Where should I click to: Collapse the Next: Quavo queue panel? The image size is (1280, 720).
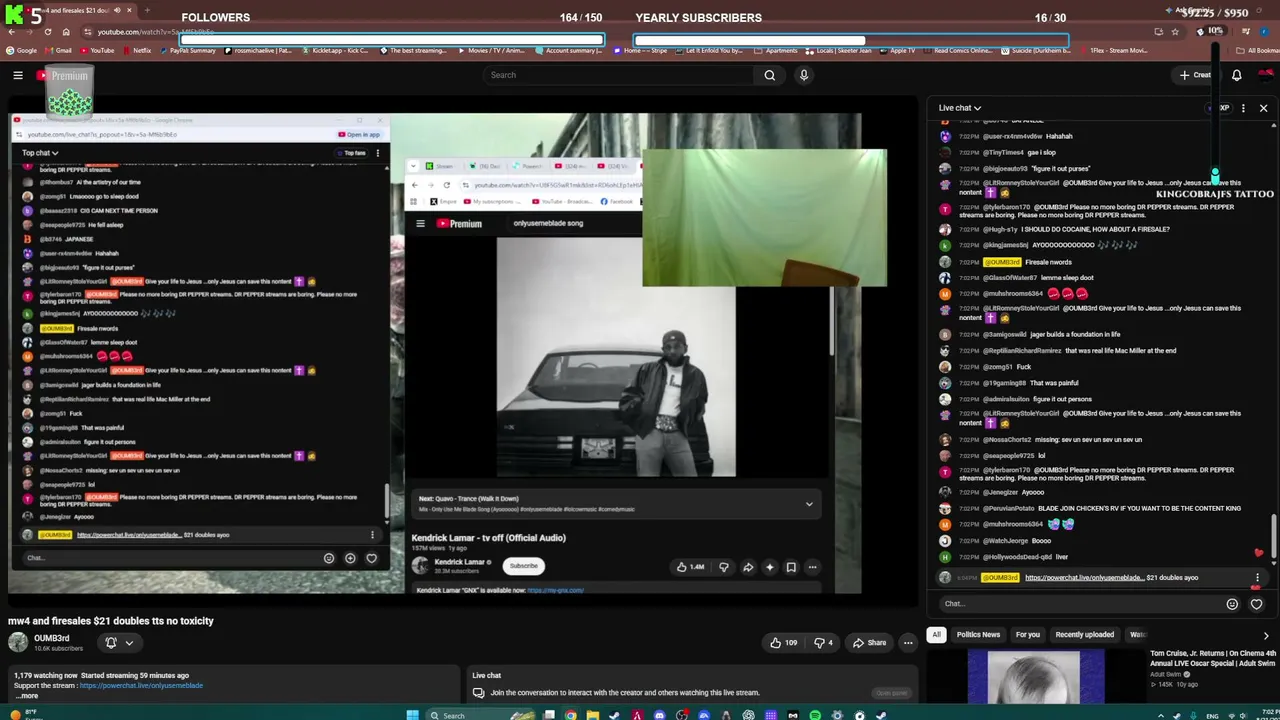coord(809,504)
